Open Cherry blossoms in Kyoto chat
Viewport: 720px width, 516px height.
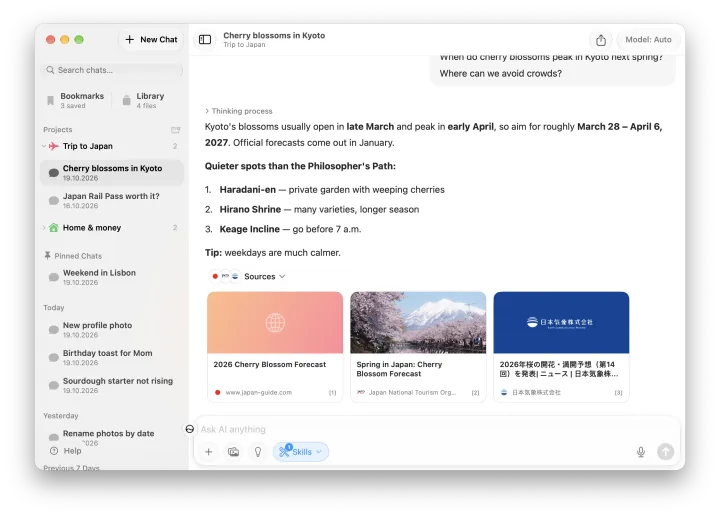click(x=112, y=173)
